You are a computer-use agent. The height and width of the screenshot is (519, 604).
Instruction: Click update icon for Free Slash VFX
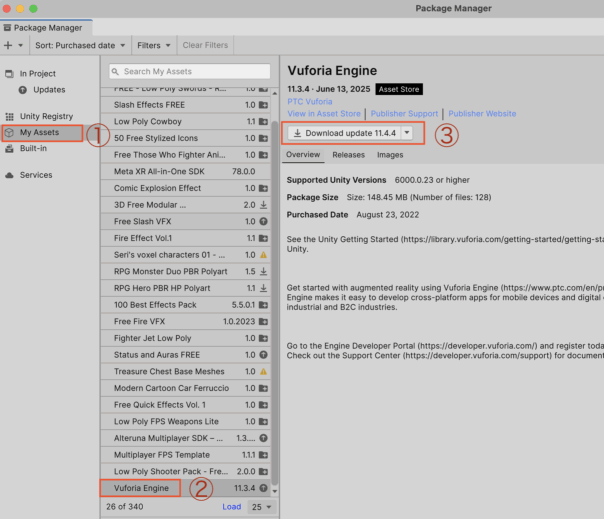pyautogui.click(x=263, y=222)
